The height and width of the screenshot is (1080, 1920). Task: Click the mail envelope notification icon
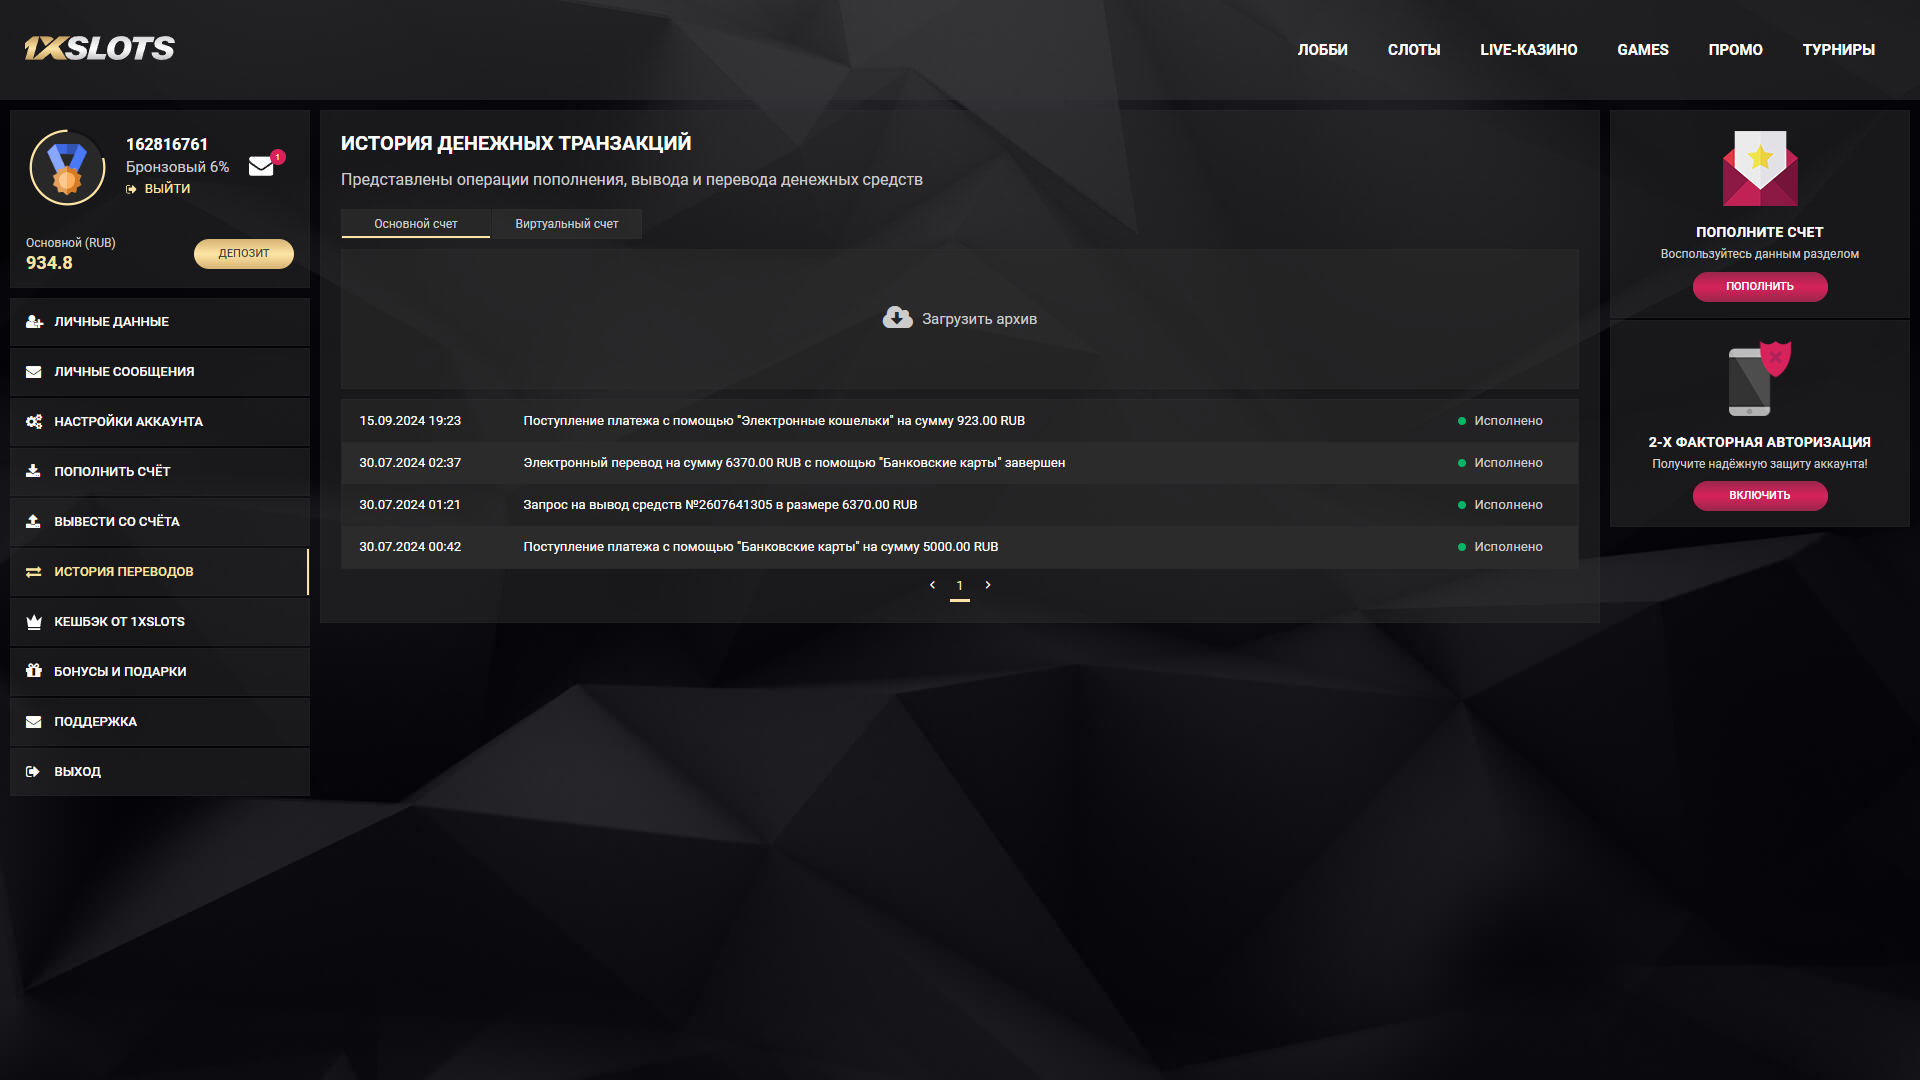pos(262,166)
